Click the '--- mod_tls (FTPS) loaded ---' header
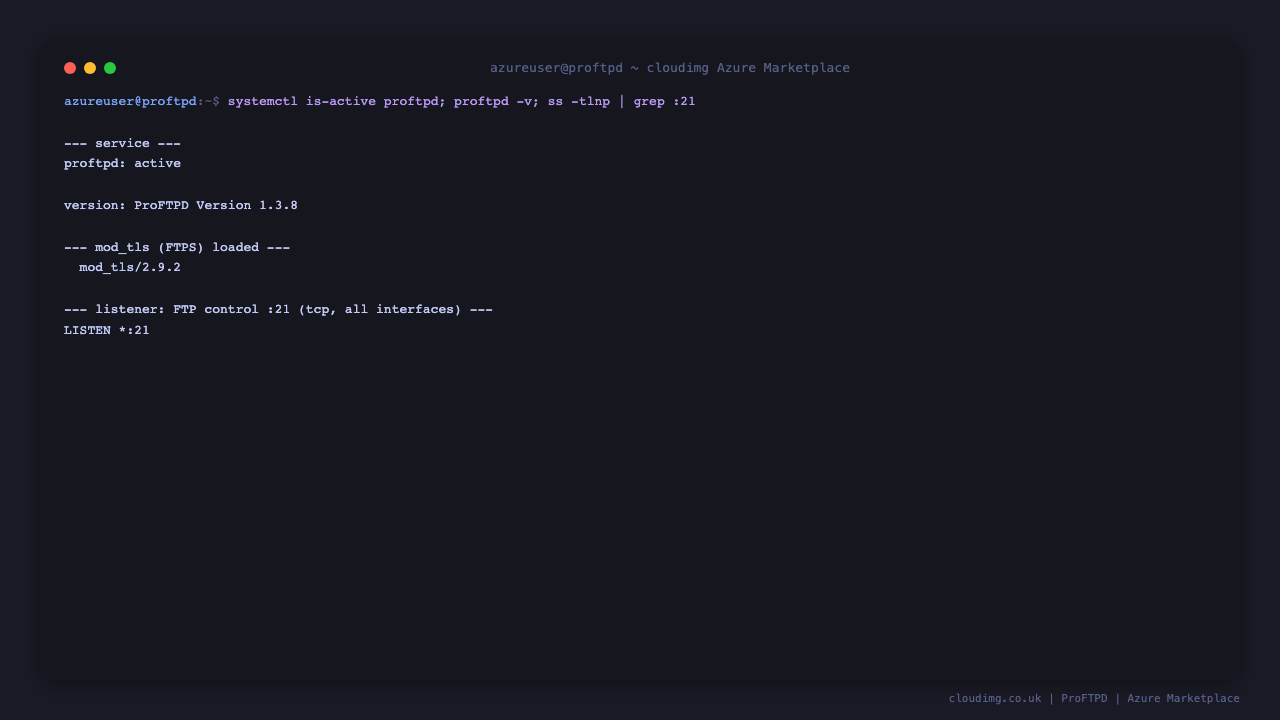The height and width of the screenshot is (720, 1280). click(177, 247)
